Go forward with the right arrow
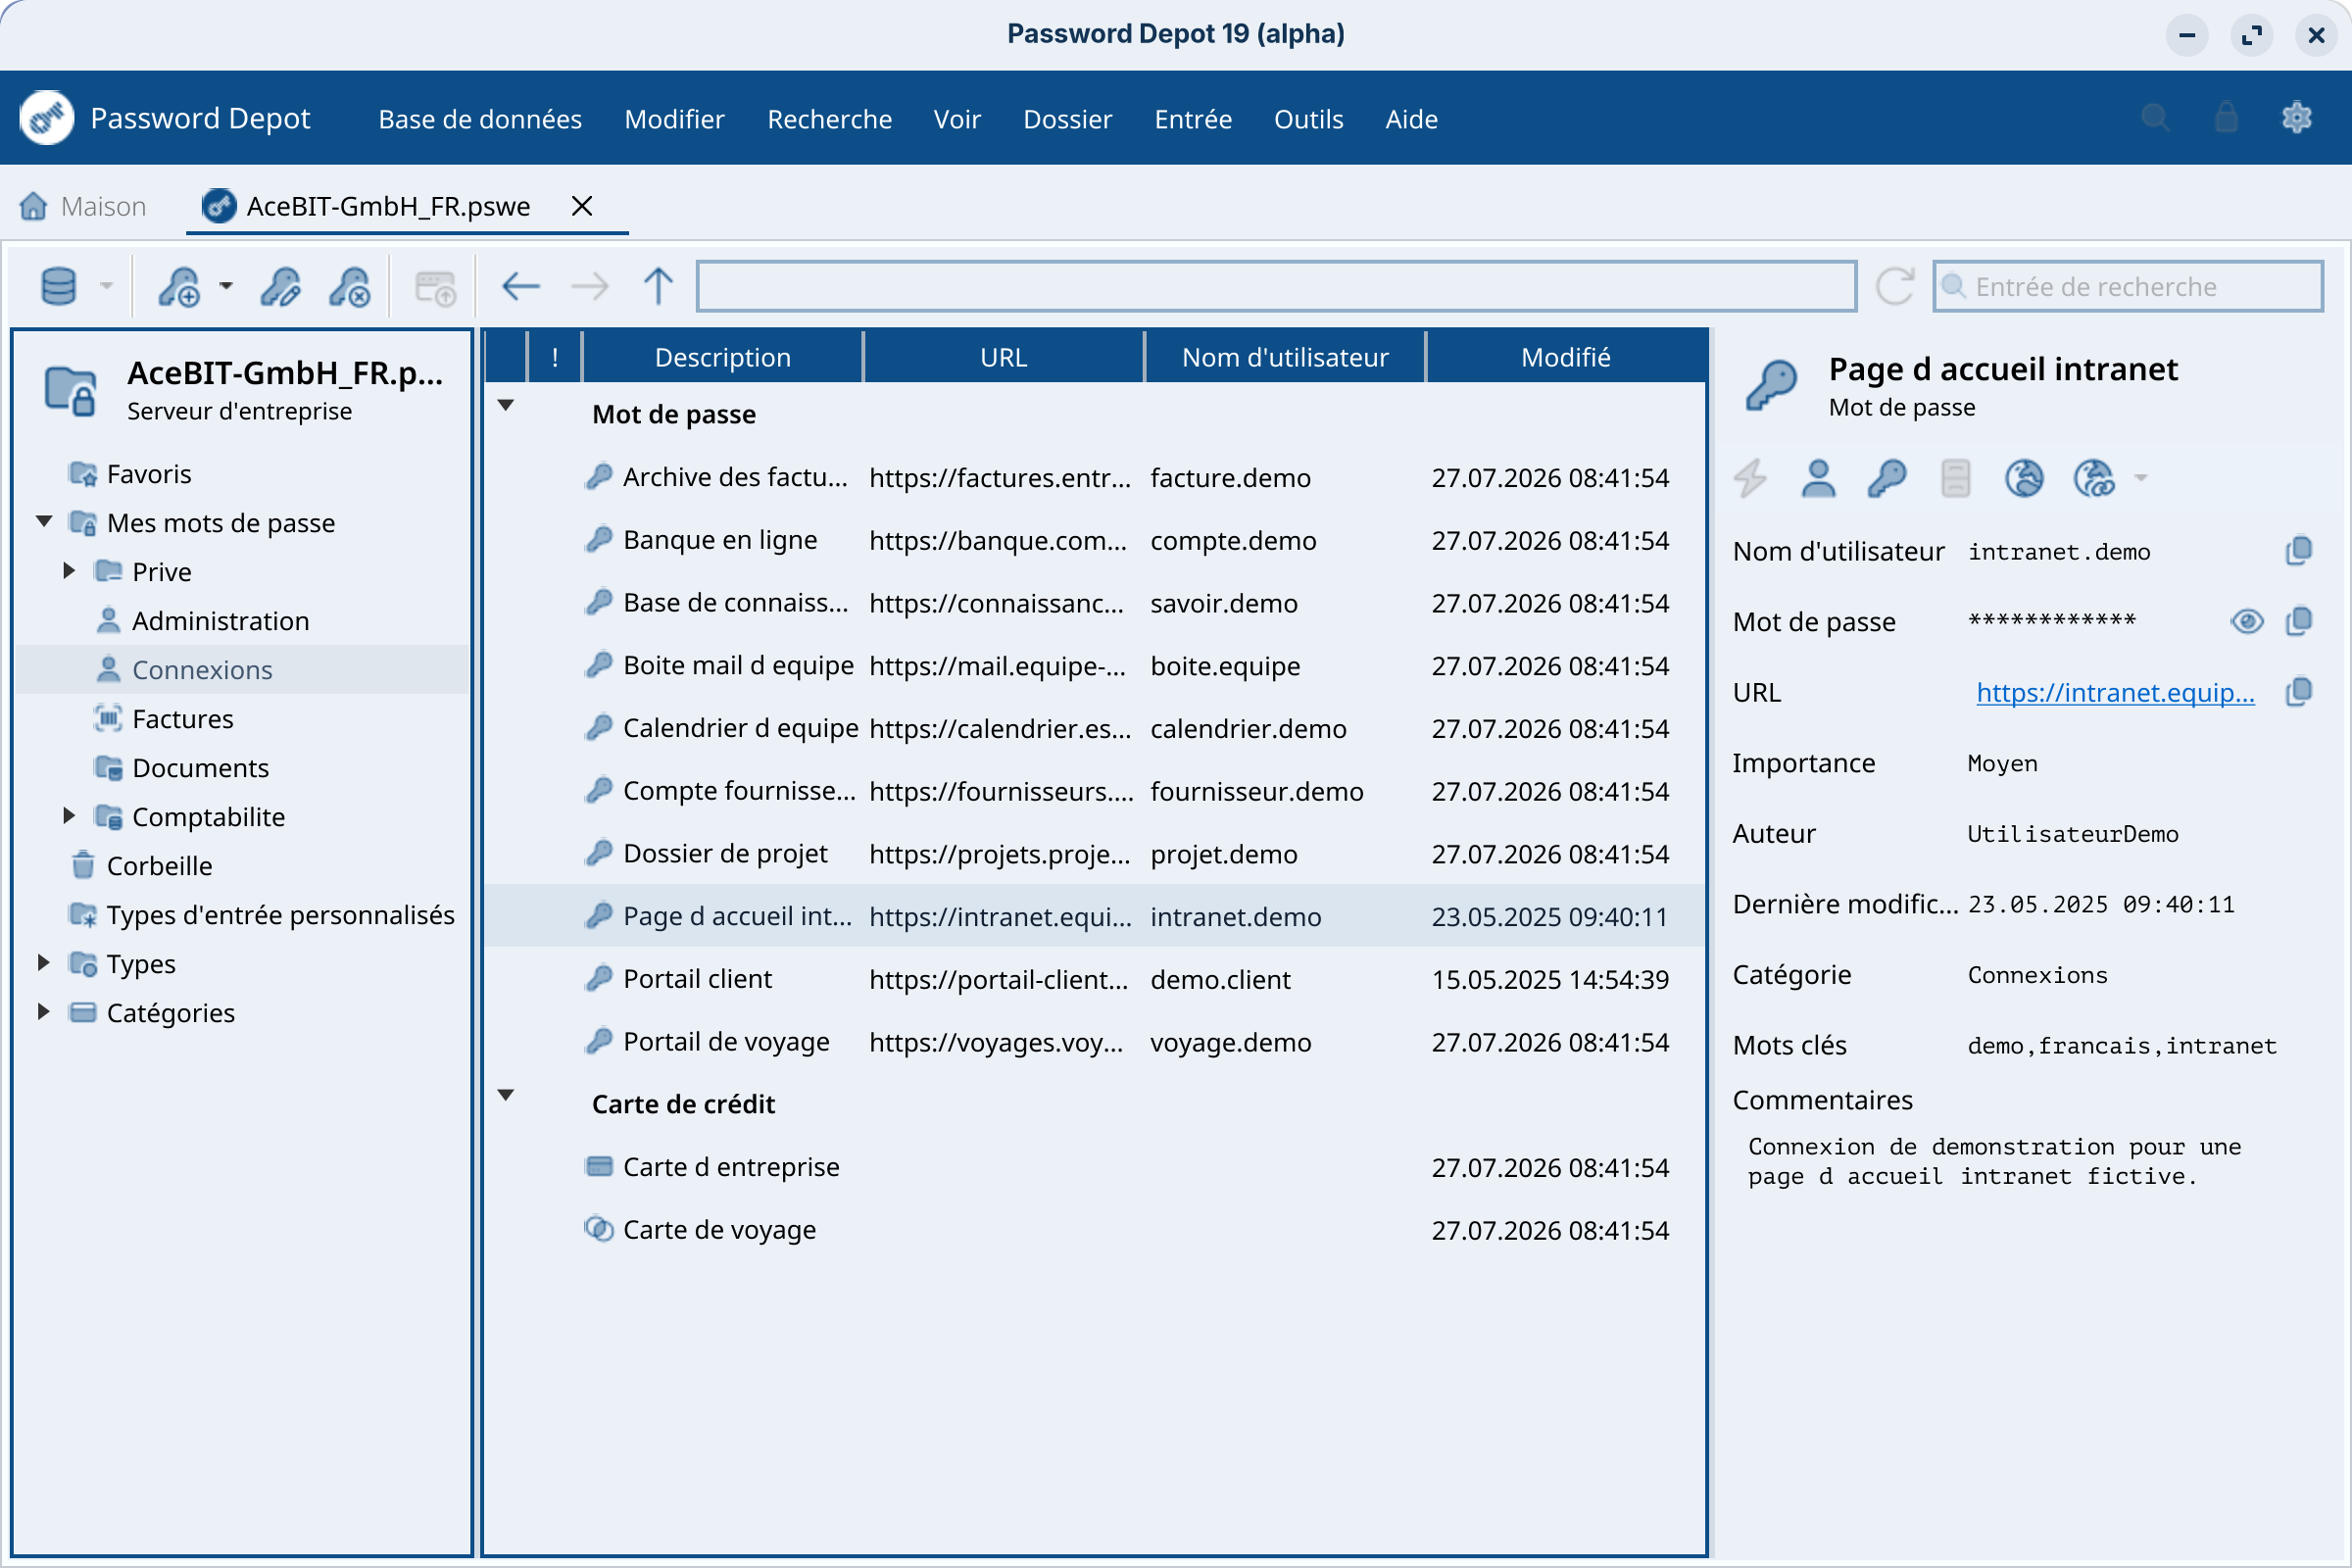This screenshot has height=1568, width=2352. [590, 287]
